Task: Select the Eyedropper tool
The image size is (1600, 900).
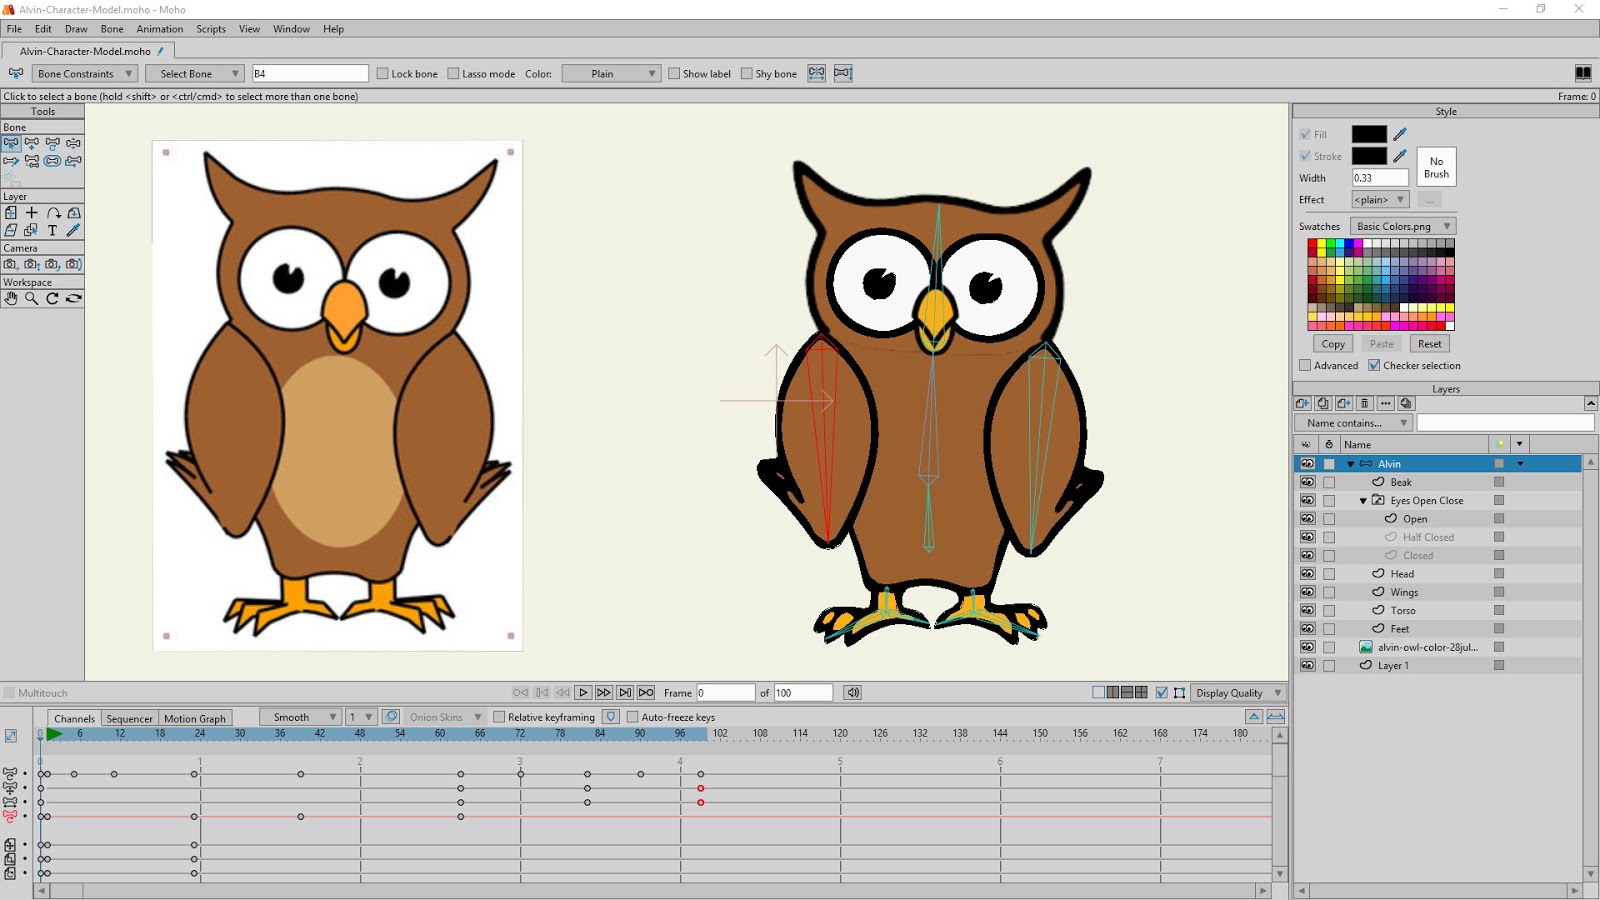Action: coord(71,230)
